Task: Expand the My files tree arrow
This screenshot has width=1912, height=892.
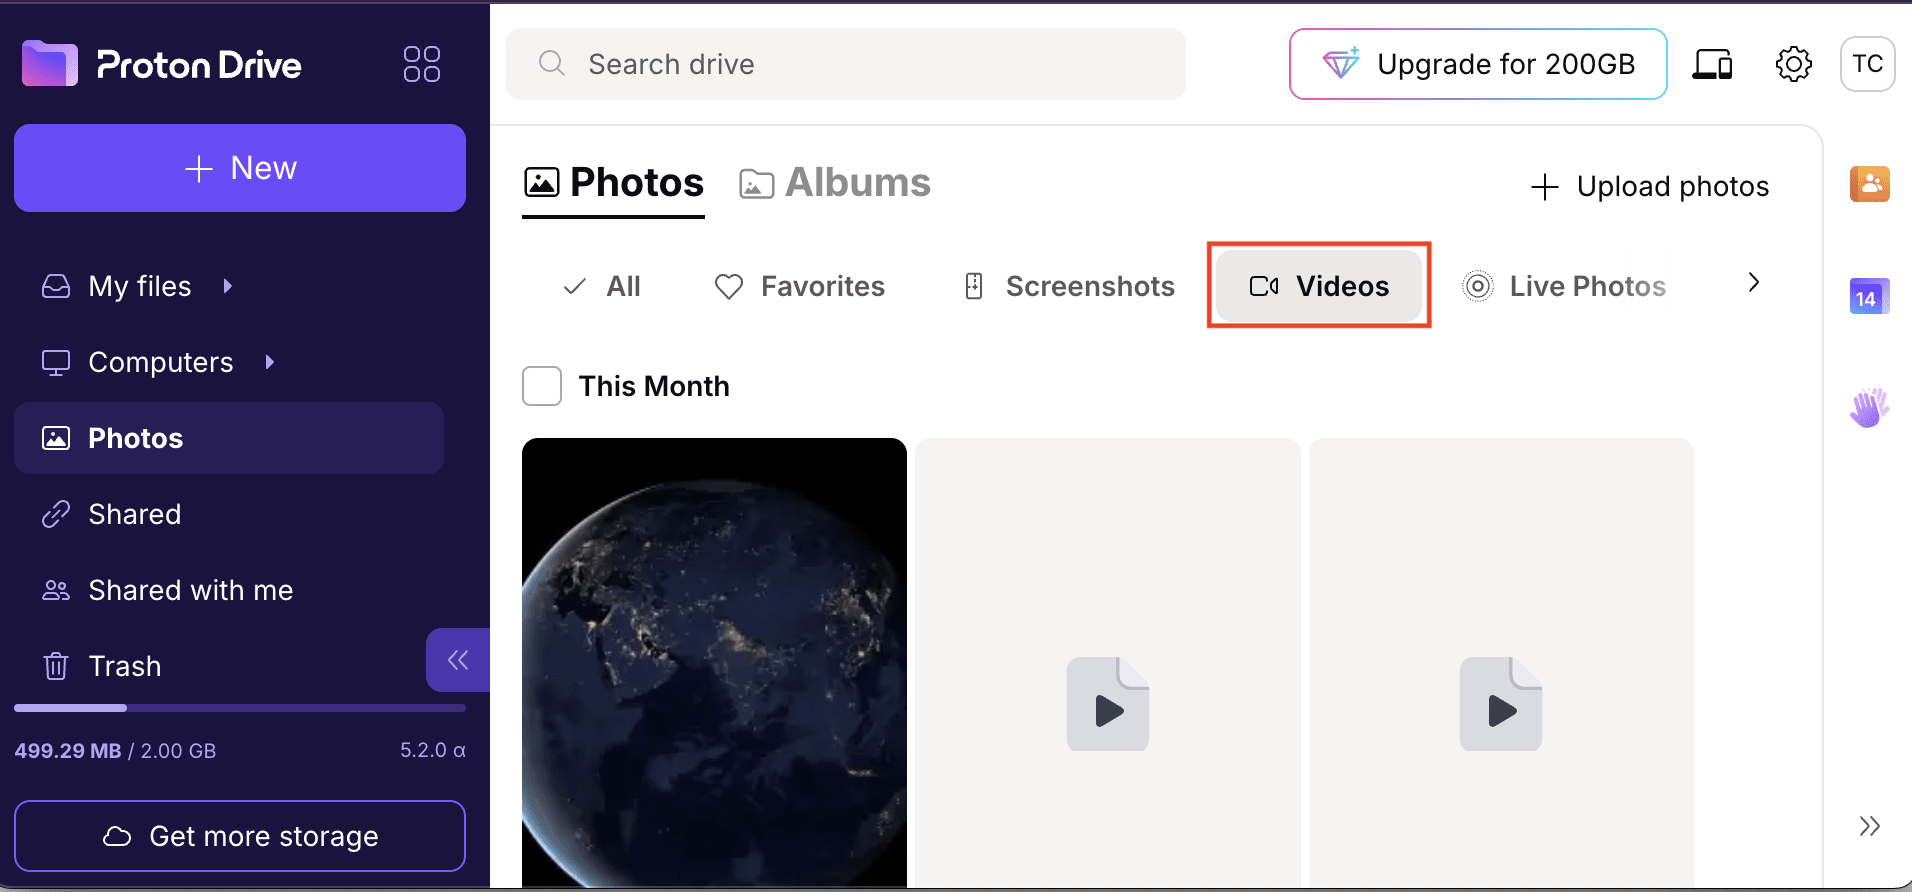Action: [228, 286]
